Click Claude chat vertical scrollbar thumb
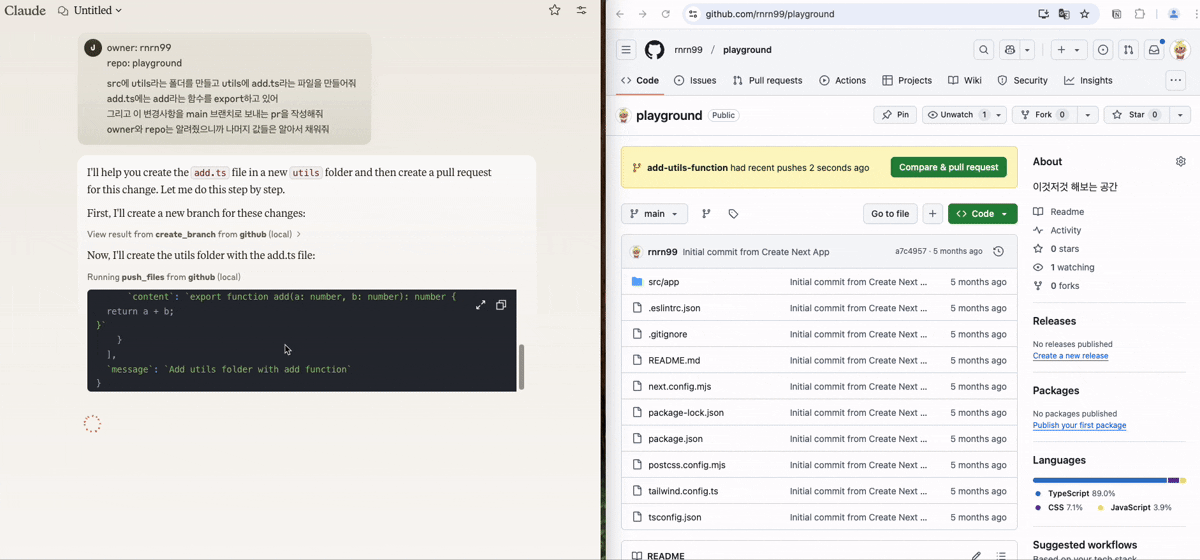1200x560 pixels. pyautogui.click(x=521, y=367)
